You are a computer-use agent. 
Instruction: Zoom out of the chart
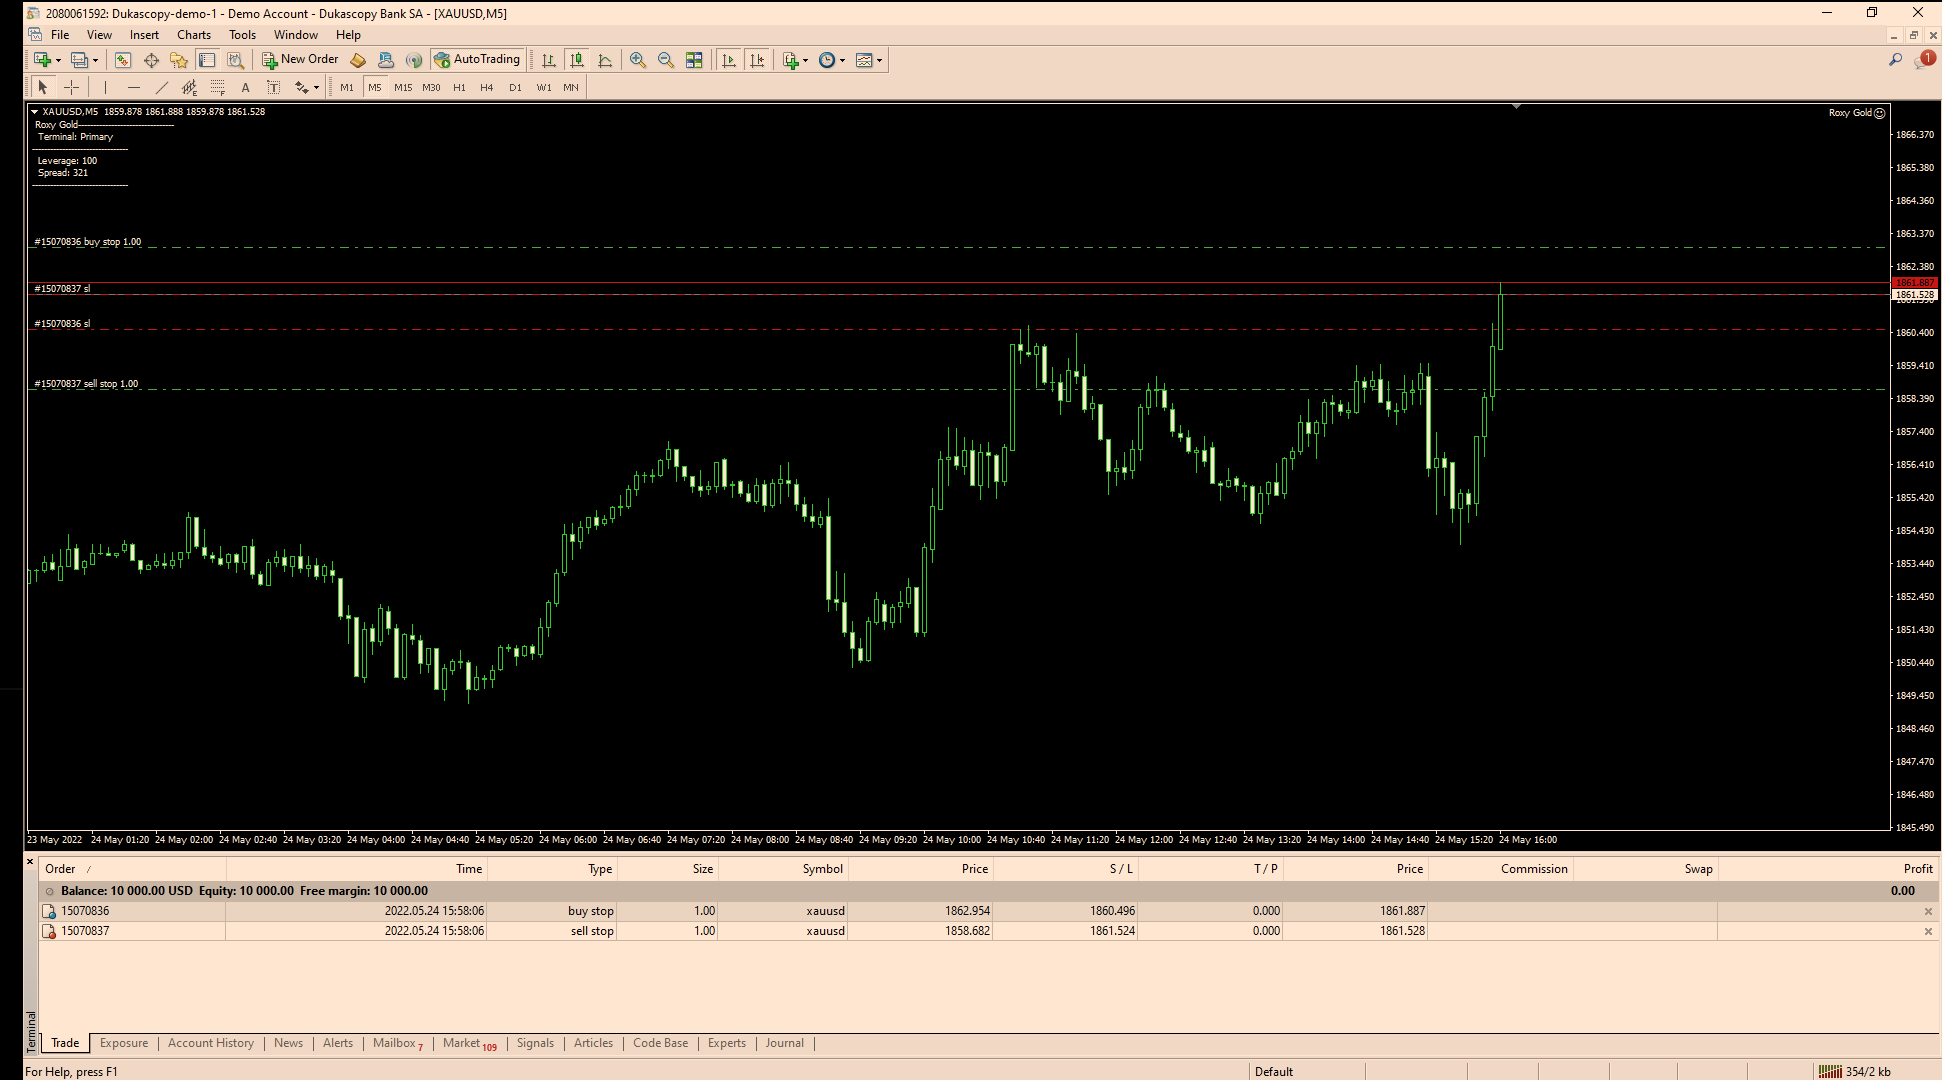point(666,60)
